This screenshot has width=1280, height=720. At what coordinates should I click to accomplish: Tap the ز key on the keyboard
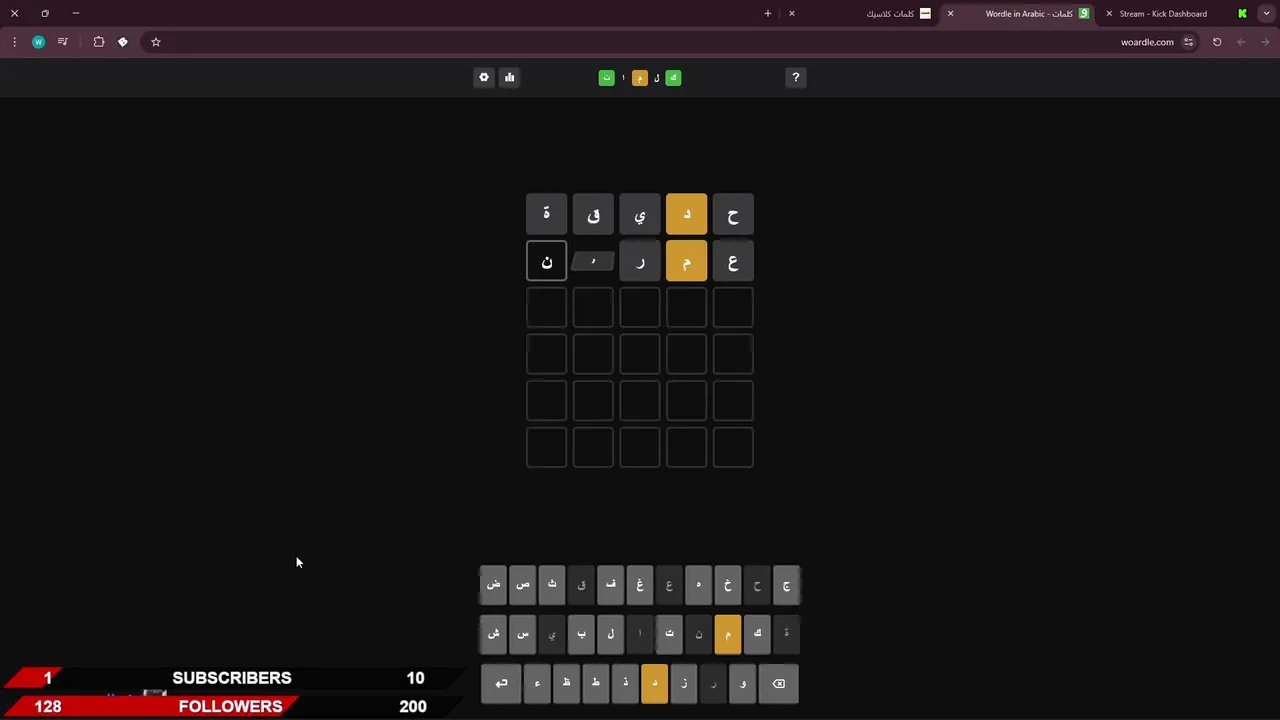pos(684,684)
